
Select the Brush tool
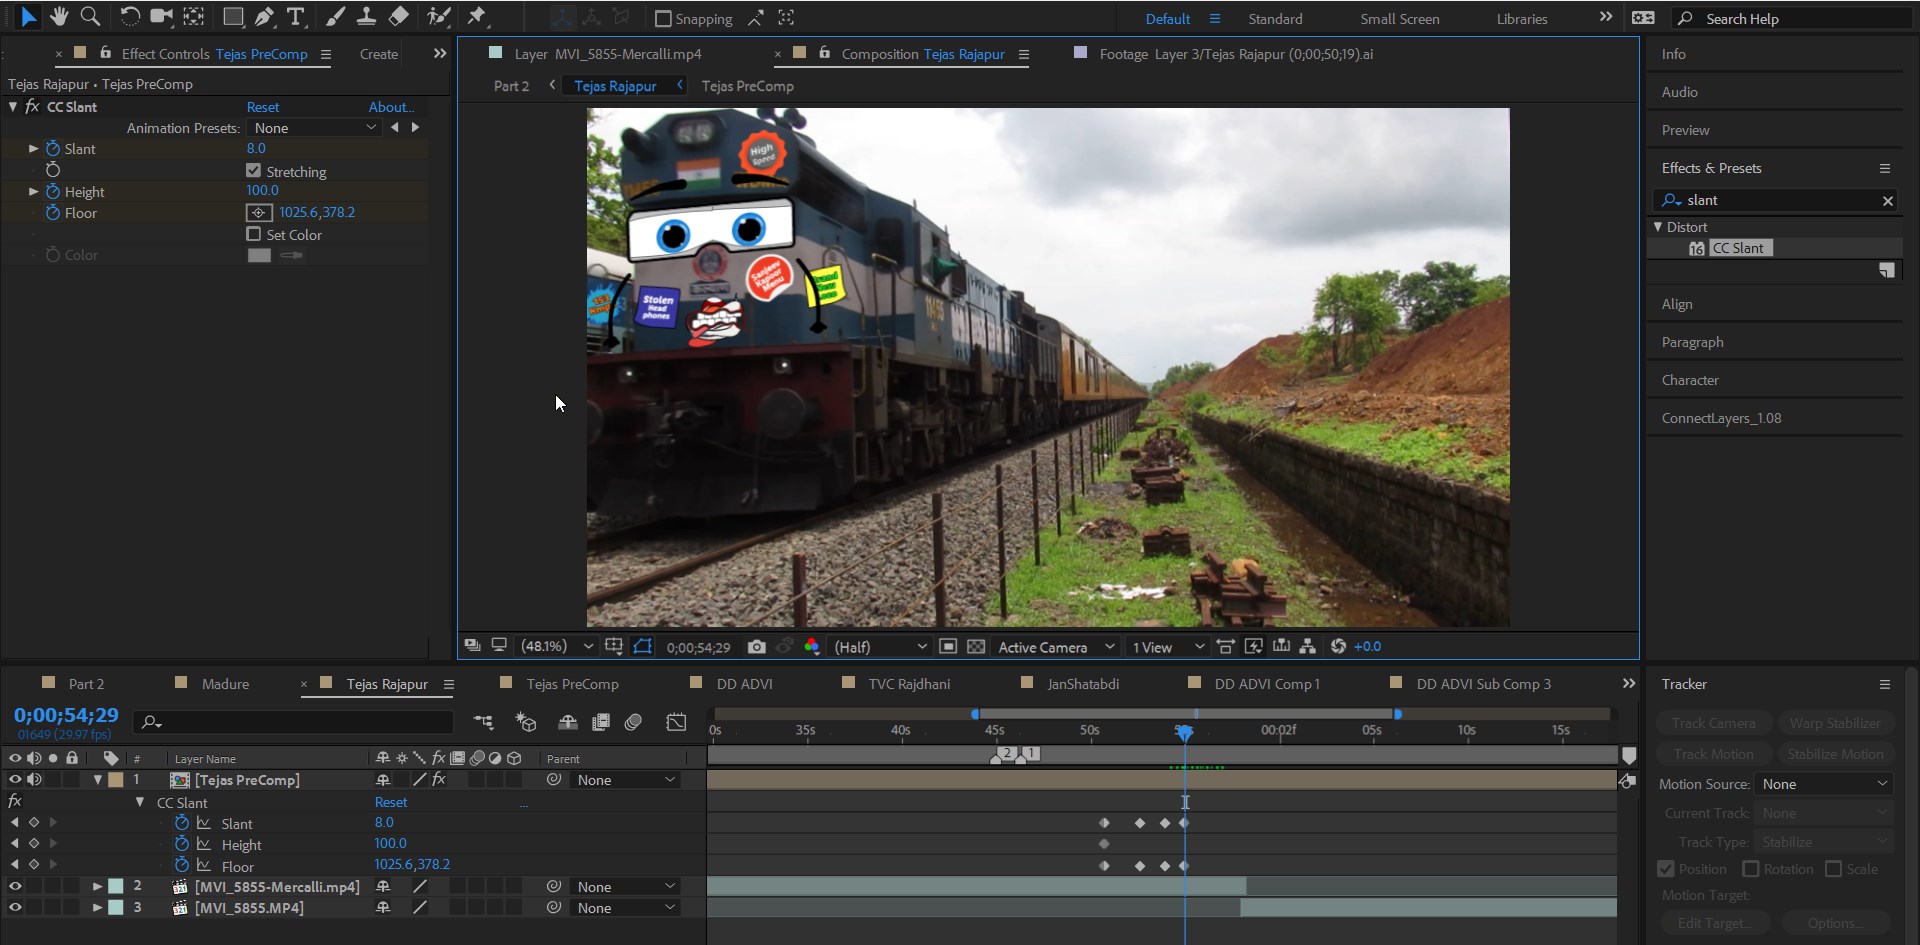[x=335, y=16]
